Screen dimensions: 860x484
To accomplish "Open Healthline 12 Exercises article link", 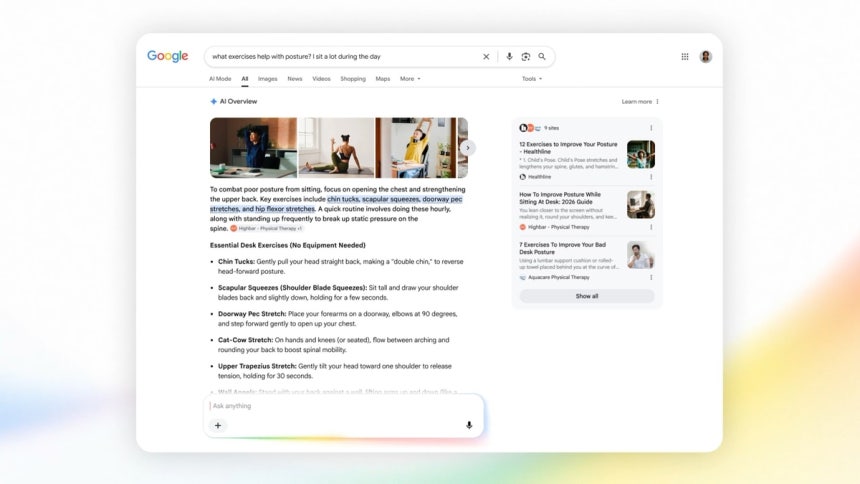I will click(568, 148).
